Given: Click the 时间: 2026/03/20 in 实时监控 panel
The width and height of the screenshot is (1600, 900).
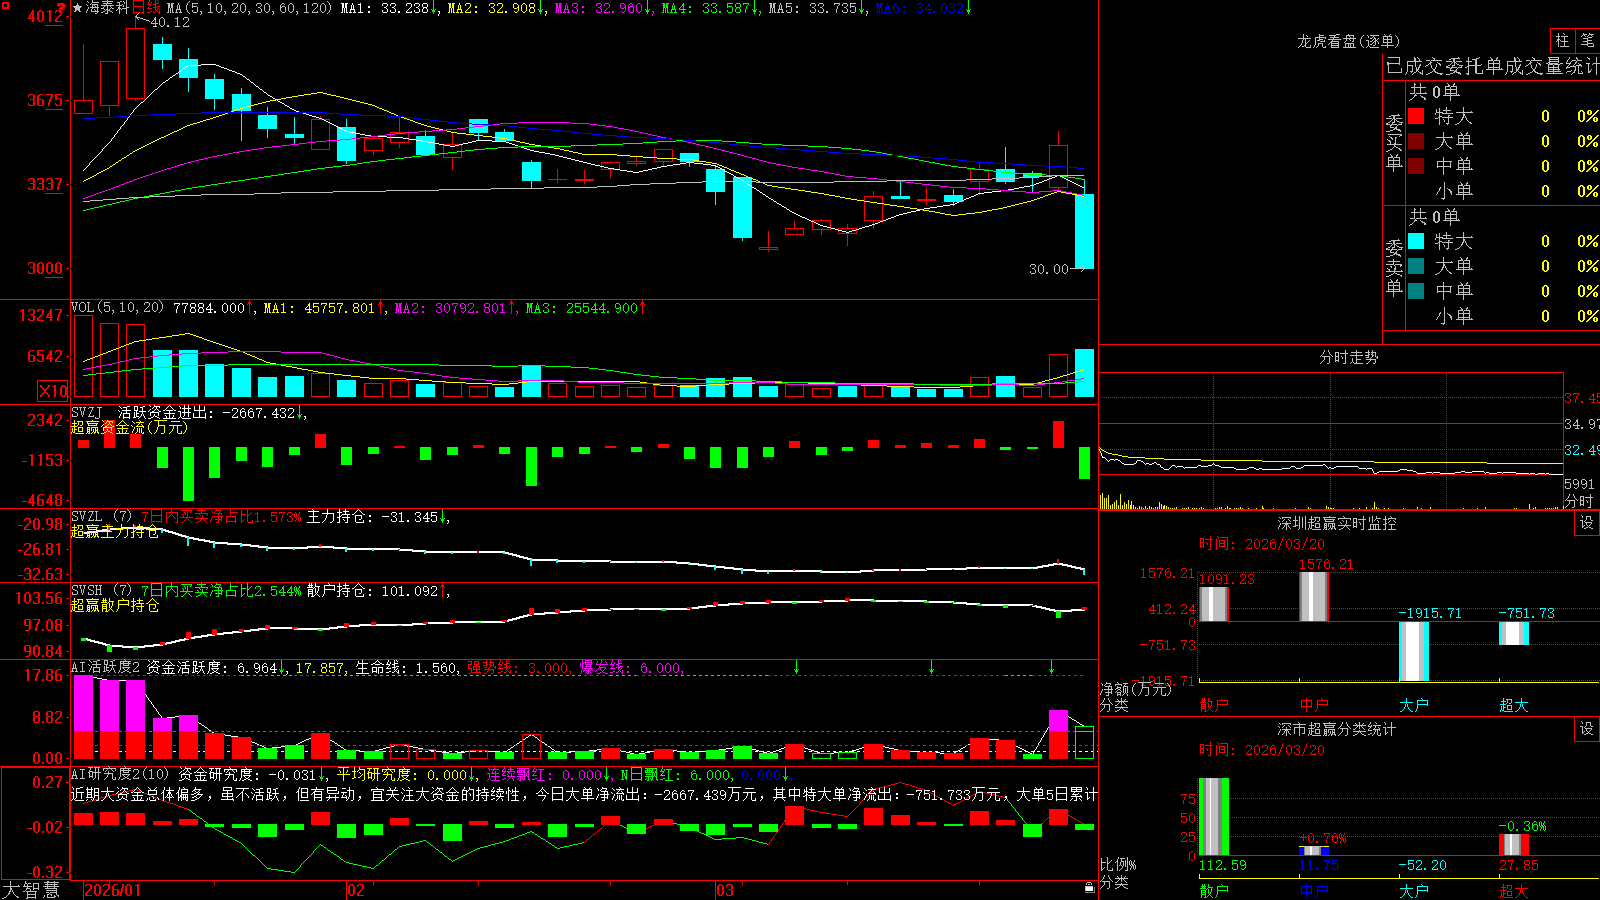Looking at the screenshot, I should click(x=1262, y=544).
